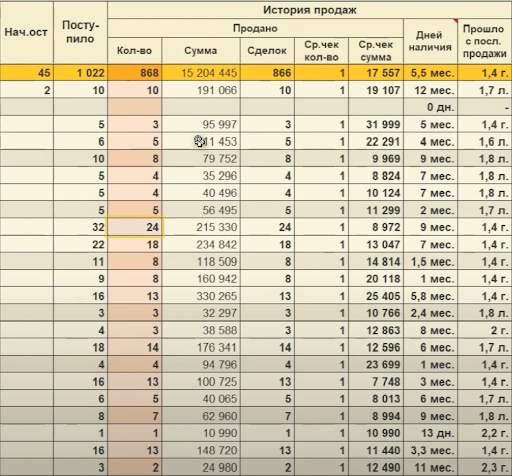Image resolution: width=512 pixels, height=476 pixels.
Task: Click the 'Посту-пило' column header
Action: (x=80, y=32)
